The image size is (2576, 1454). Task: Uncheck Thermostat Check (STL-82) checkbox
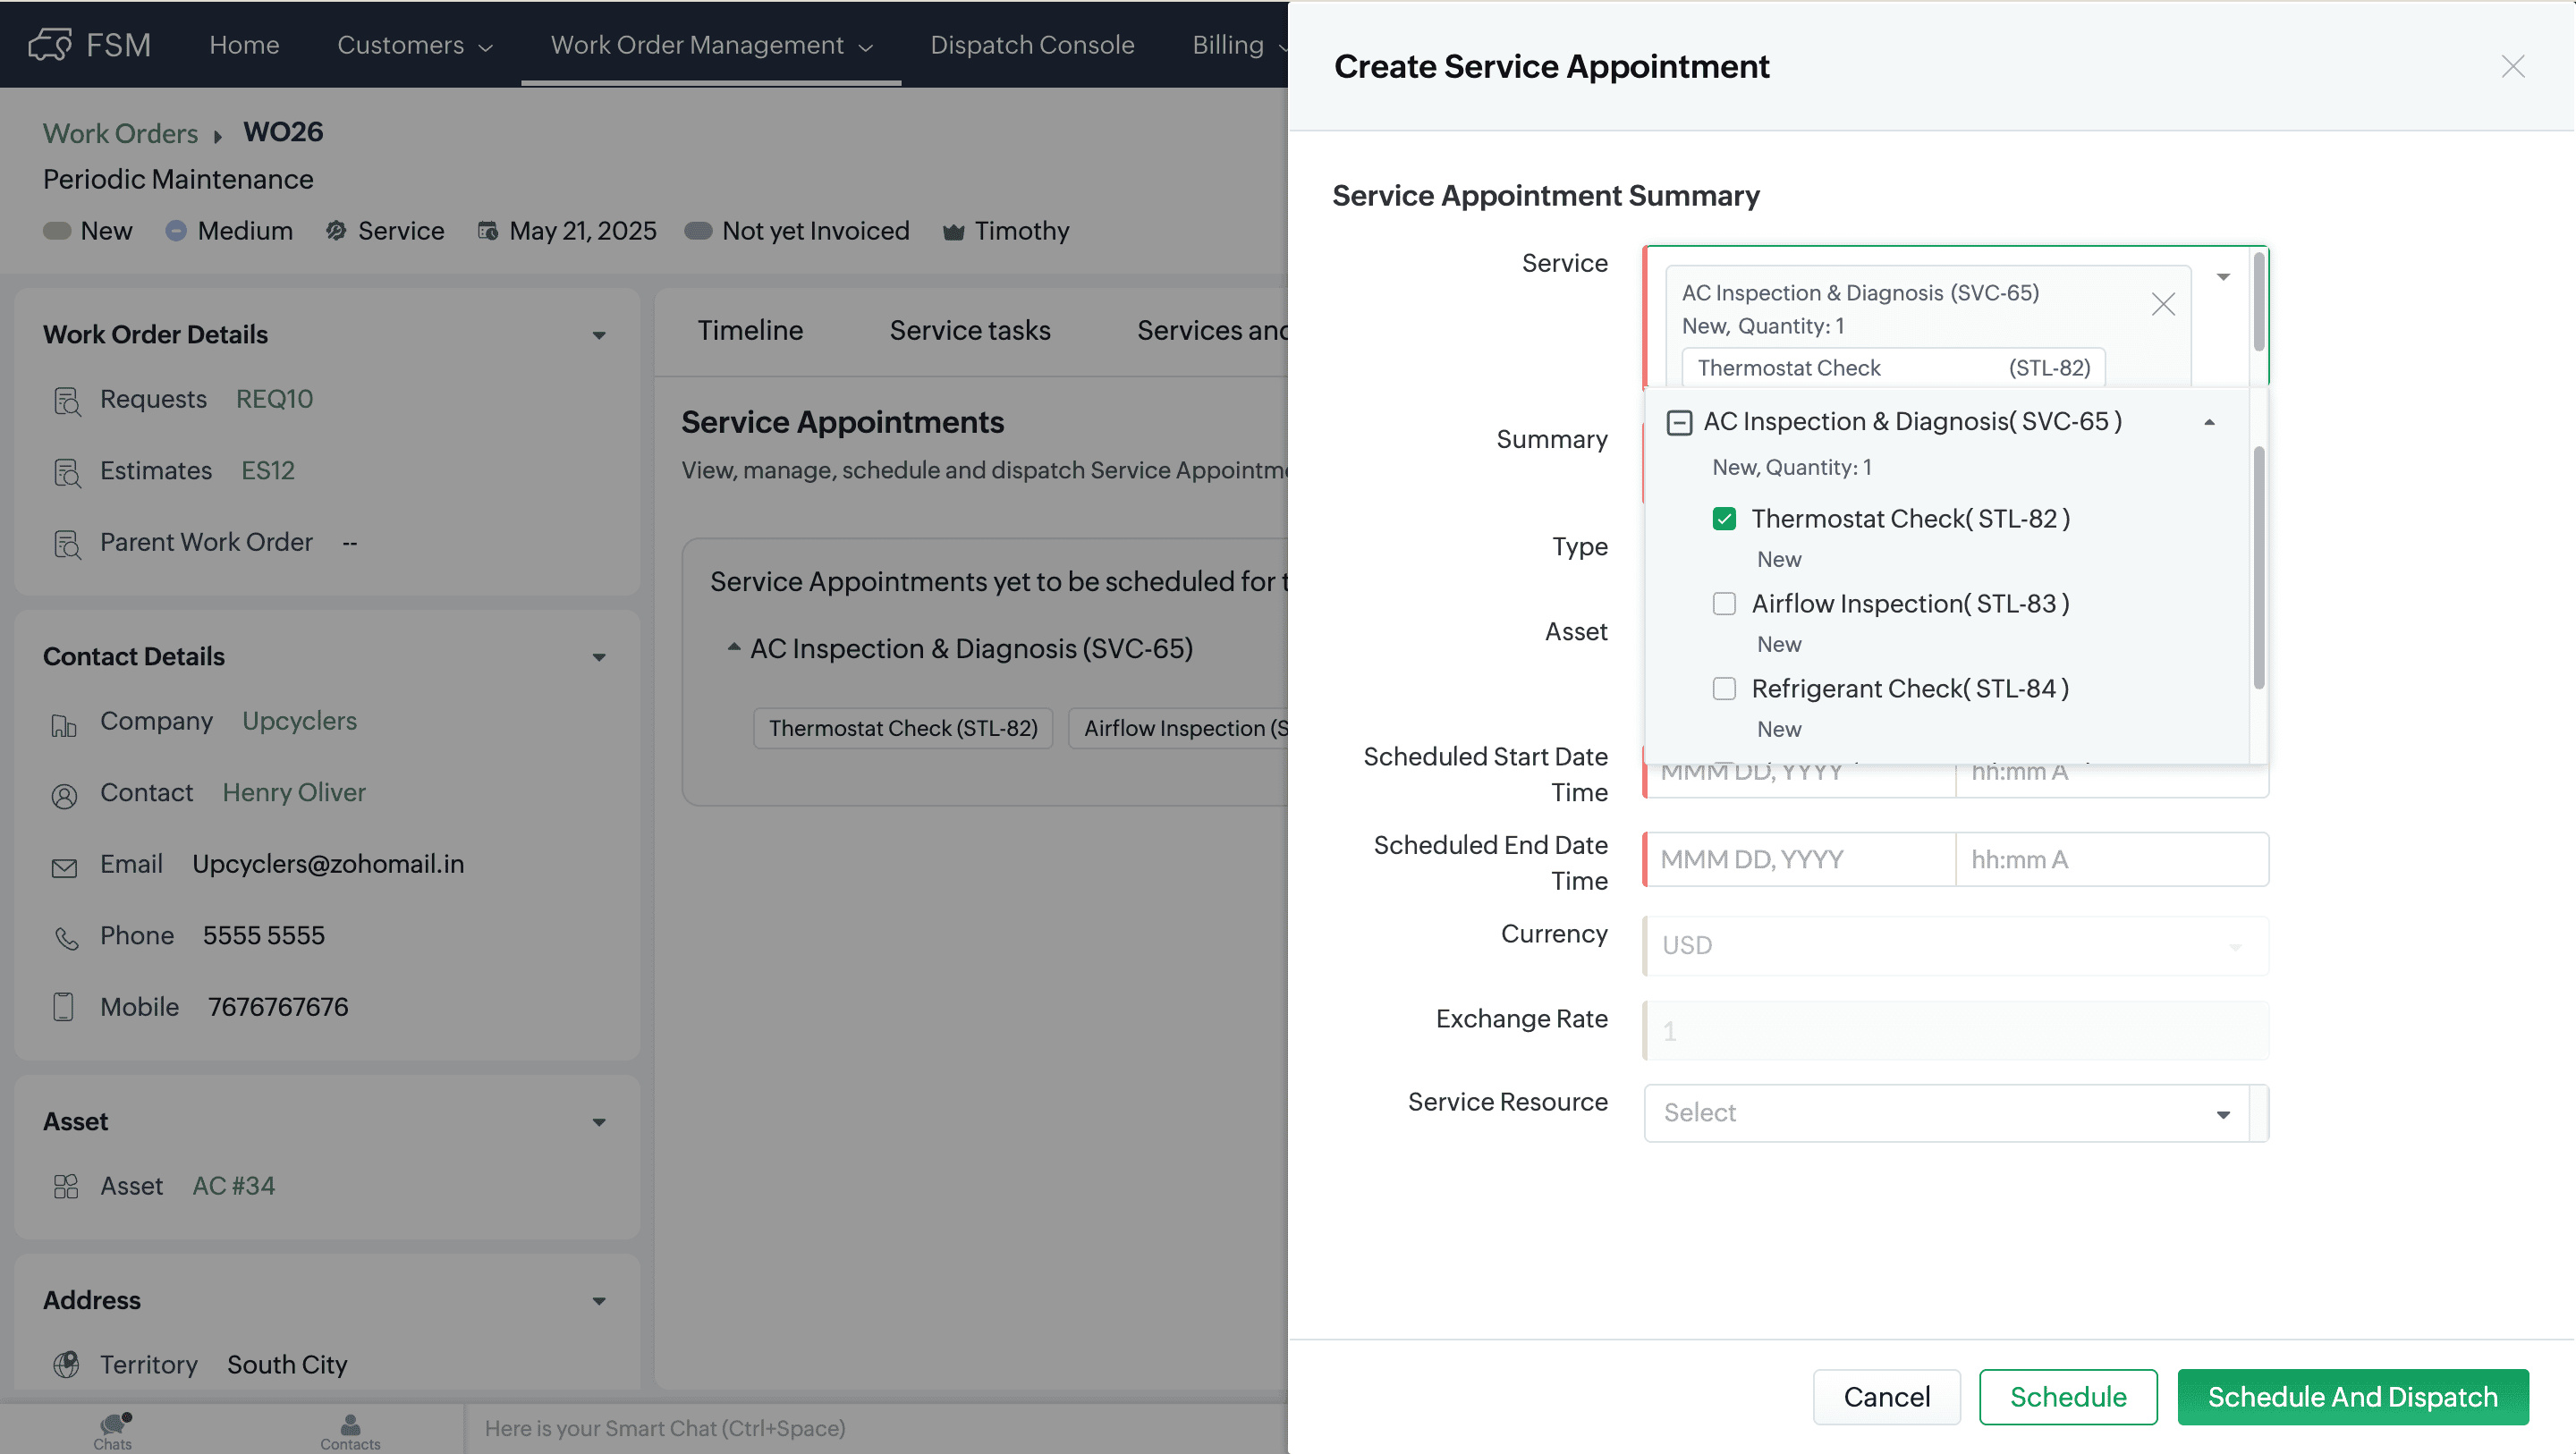(x=1724, y=518)
